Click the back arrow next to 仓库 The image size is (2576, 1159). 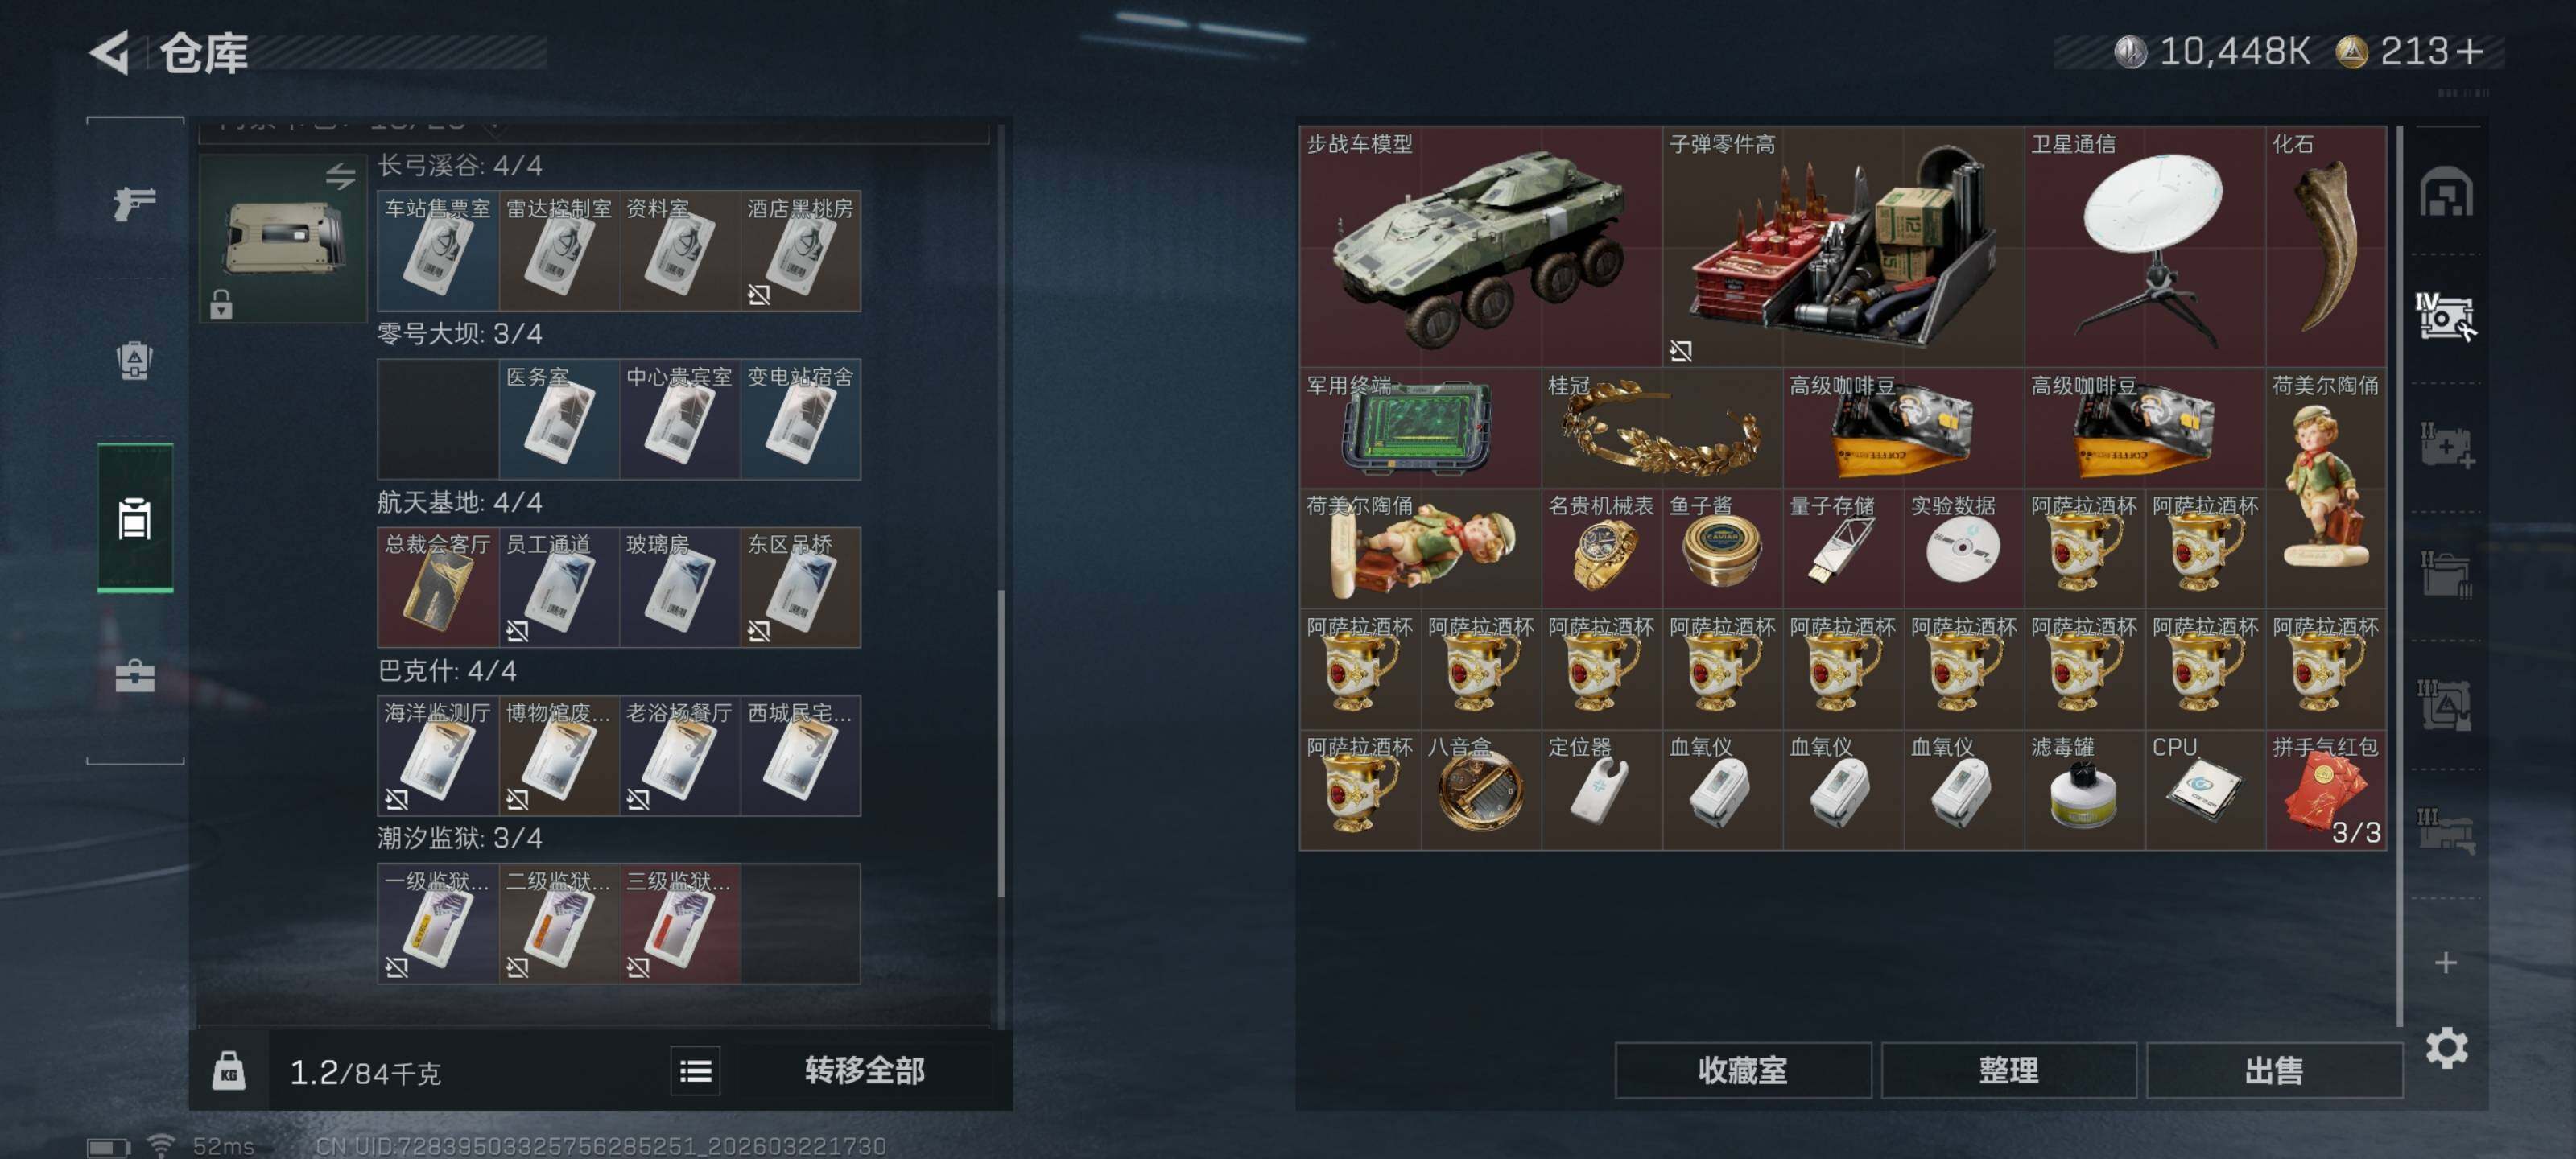click(109, 52)
